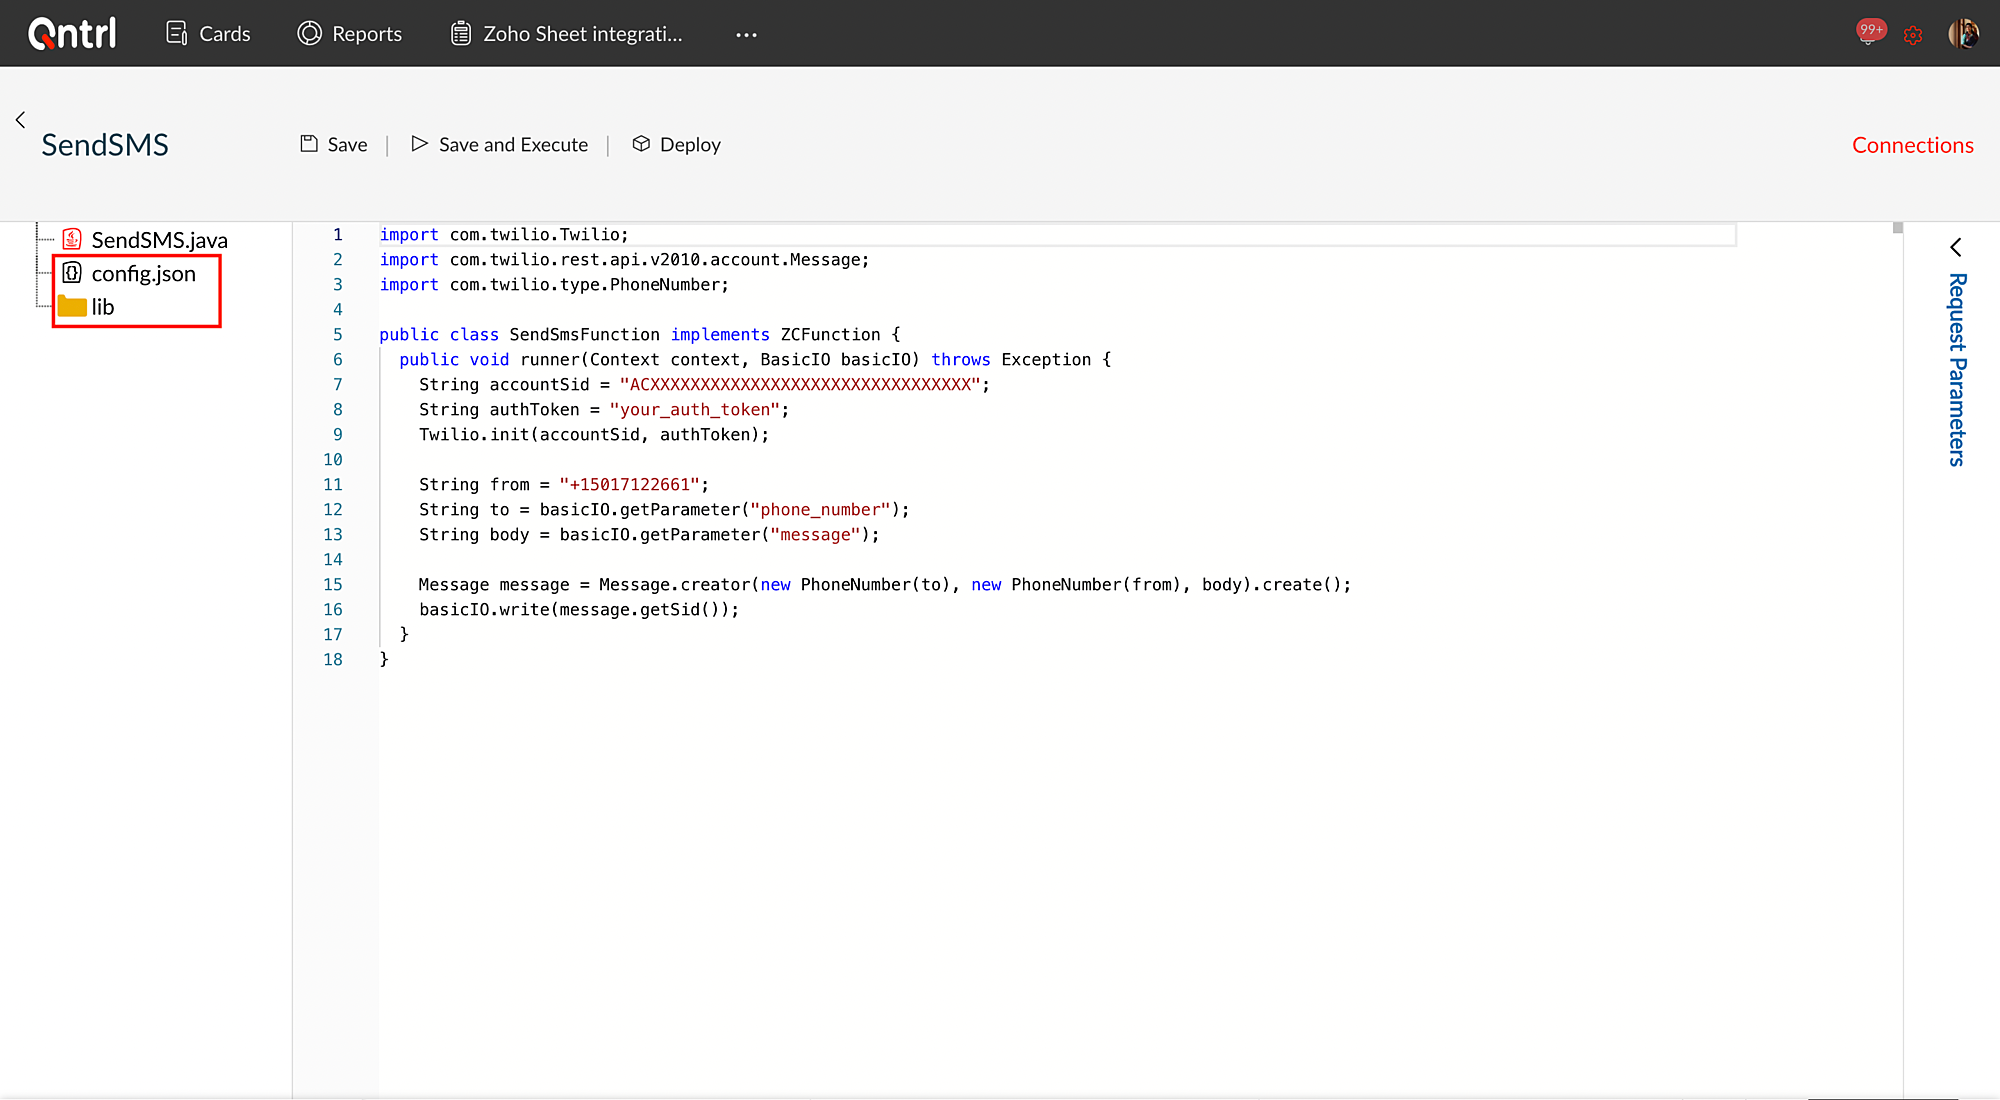This screenshot has width=2000, height=1100.
Task: Open the lib folder
Action: pos(87,306)
